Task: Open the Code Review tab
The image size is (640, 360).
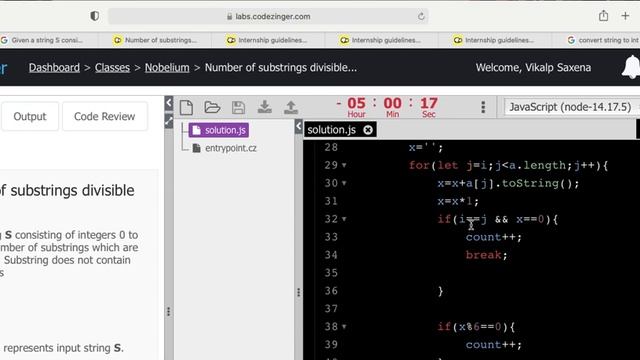Action: pos(104,116)
